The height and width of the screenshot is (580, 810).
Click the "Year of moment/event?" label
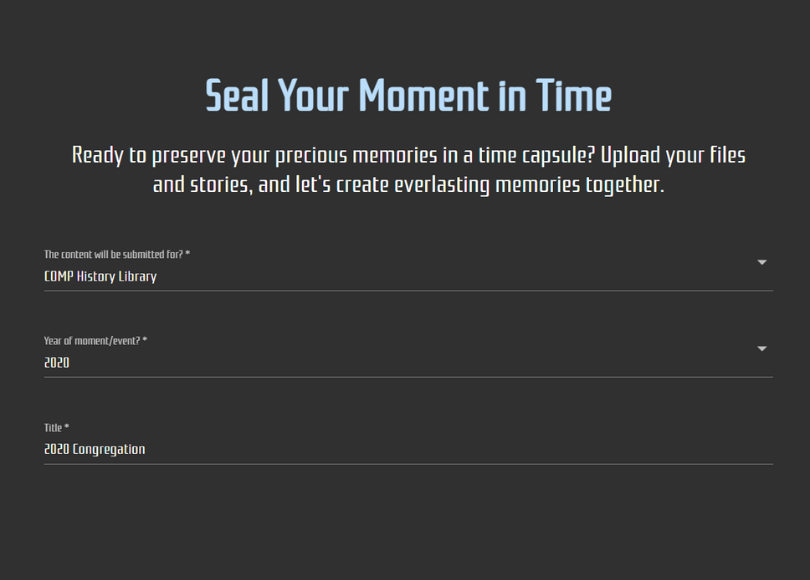[x=95, y=341]
